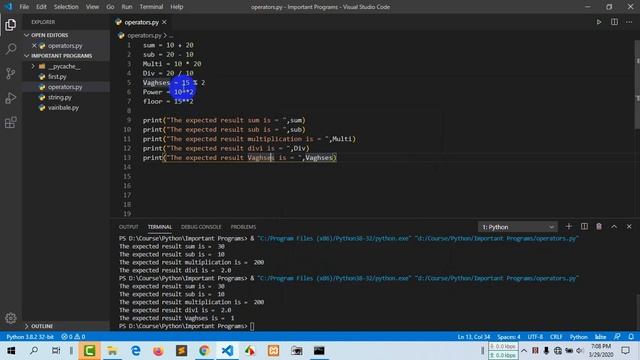
Task: Collapse the Open Editors section
Action: 27,36
